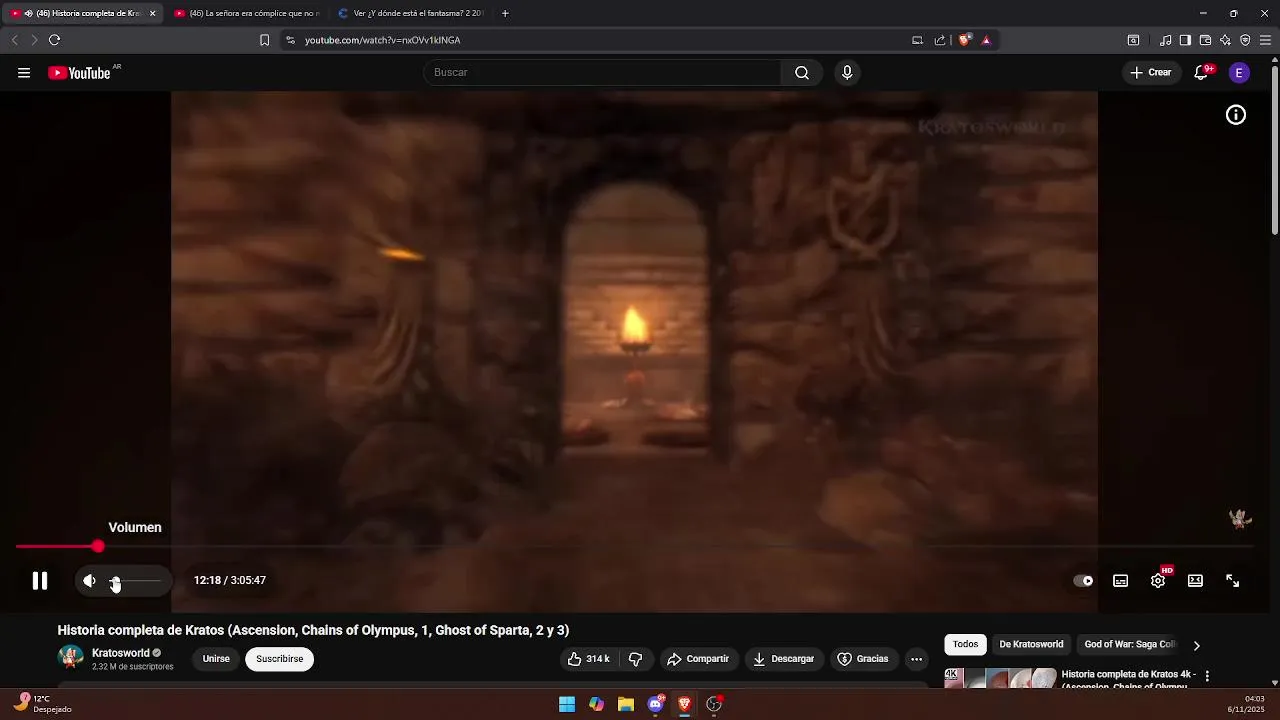
Task: Open options for Historia completa 4k suggestion
Action: pos(1207,676)
